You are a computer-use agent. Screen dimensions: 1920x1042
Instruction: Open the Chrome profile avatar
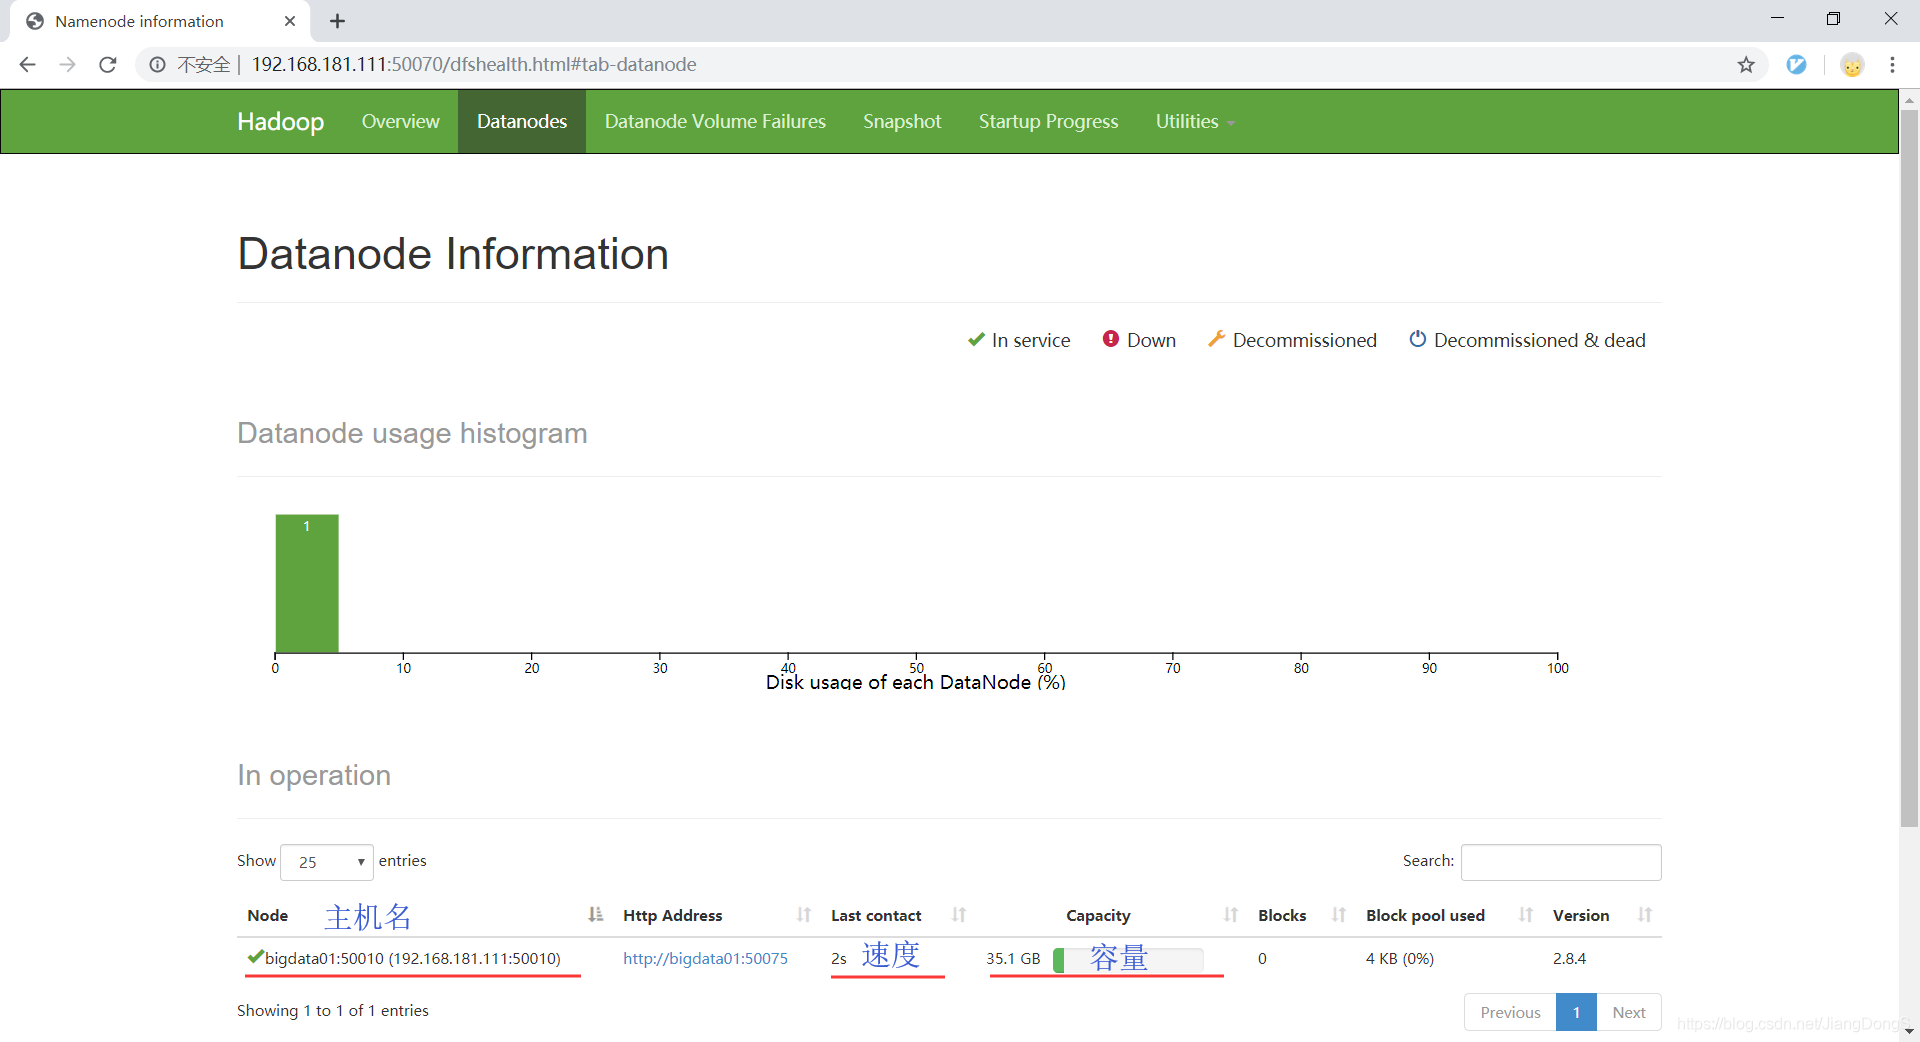click(x=1852, y=65)
